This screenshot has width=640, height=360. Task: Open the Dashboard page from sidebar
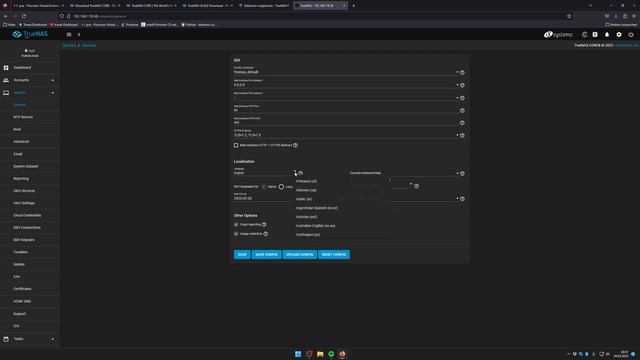[x=22, y=68]
